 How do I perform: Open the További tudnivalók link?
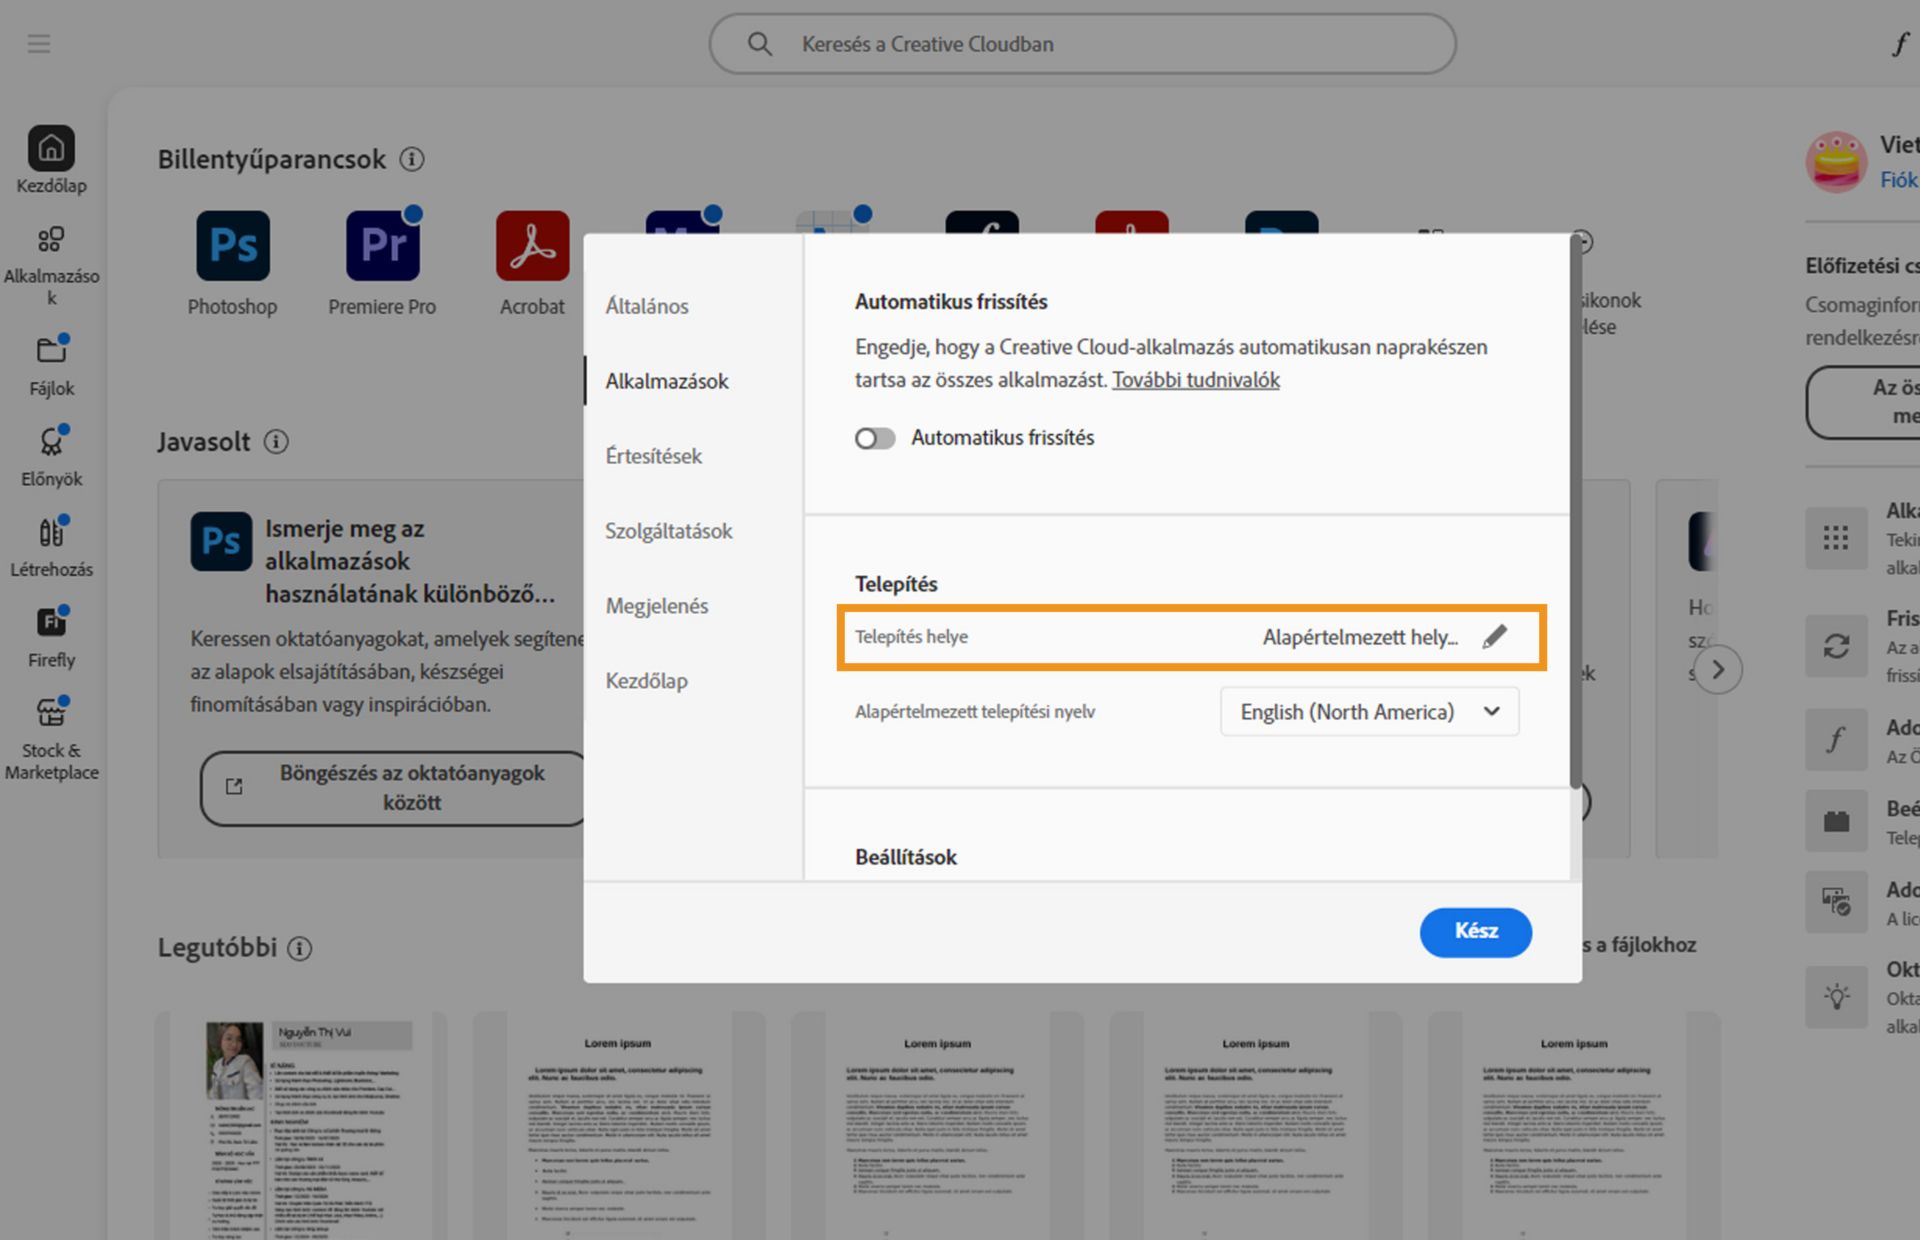1195,380
